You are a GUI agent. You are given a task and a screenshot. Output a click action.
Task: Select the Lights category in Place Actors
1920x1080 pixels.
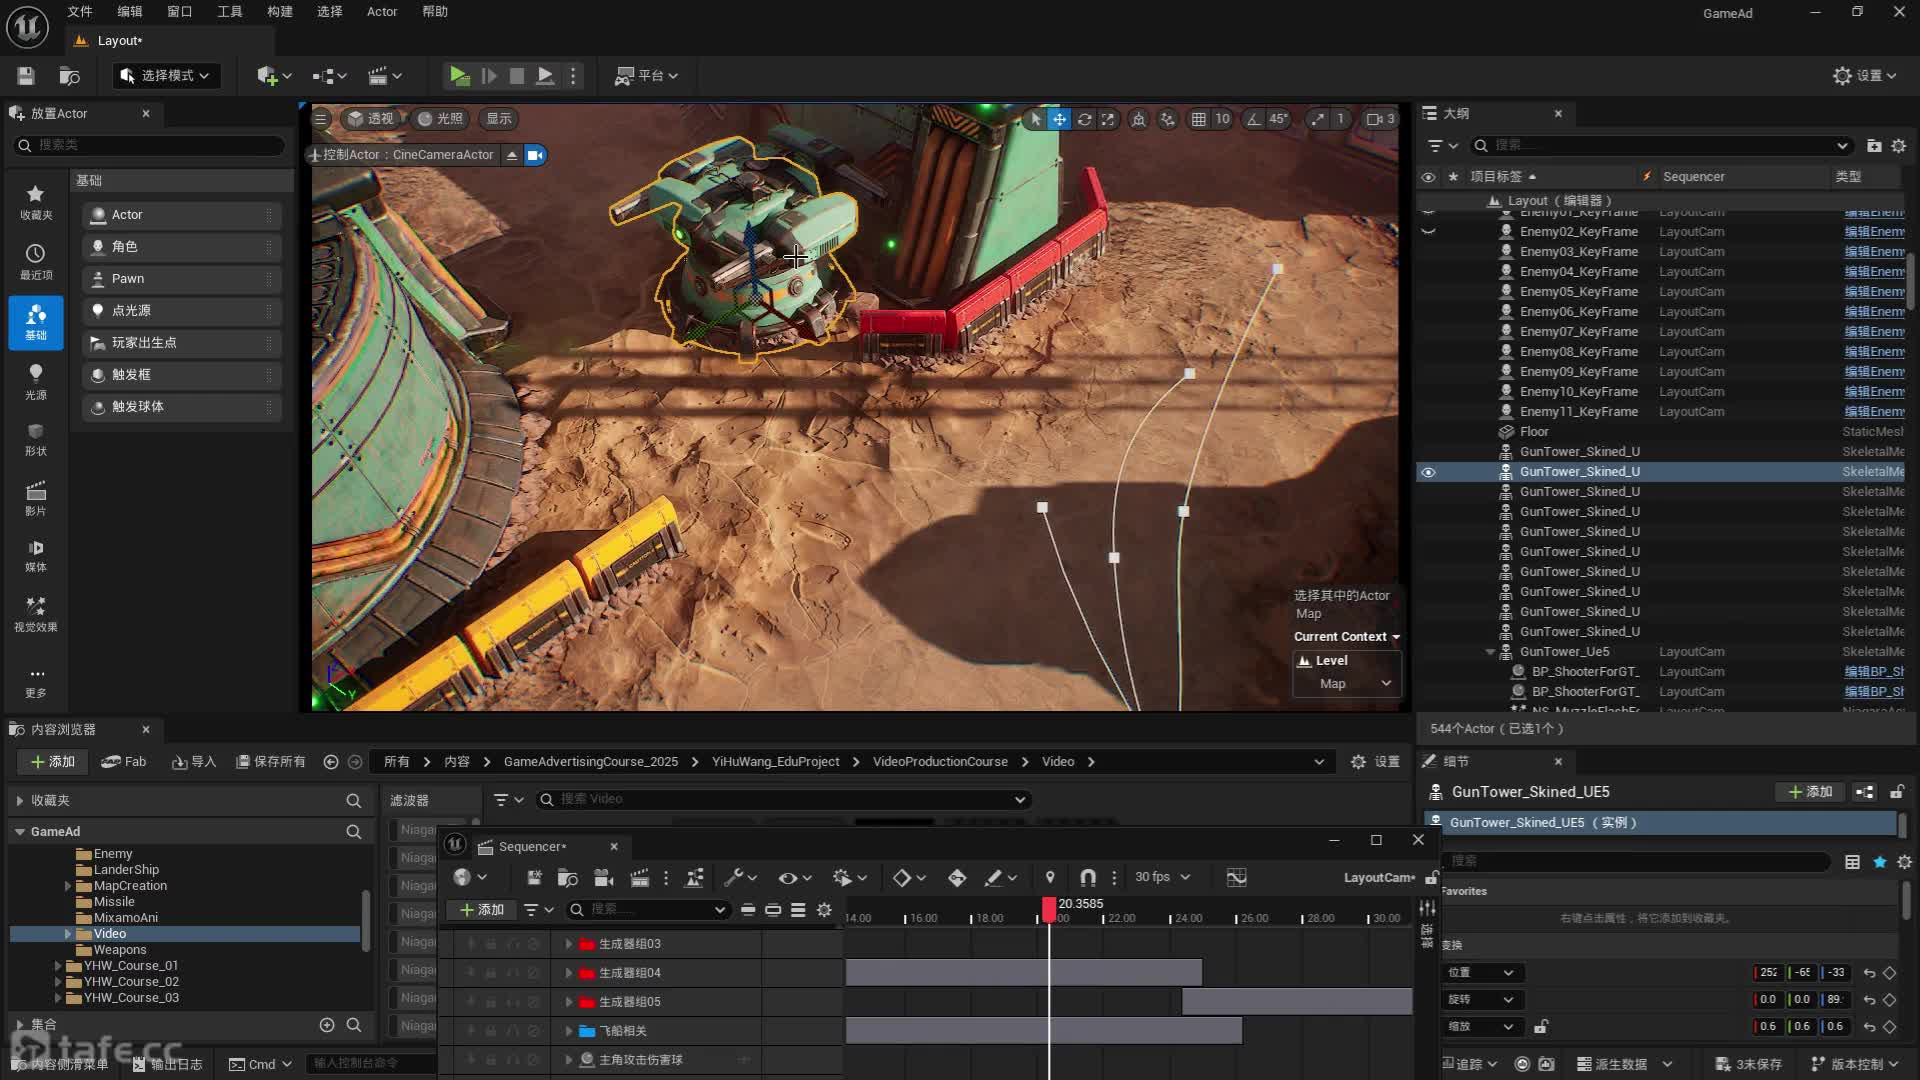tap(36, 381)
